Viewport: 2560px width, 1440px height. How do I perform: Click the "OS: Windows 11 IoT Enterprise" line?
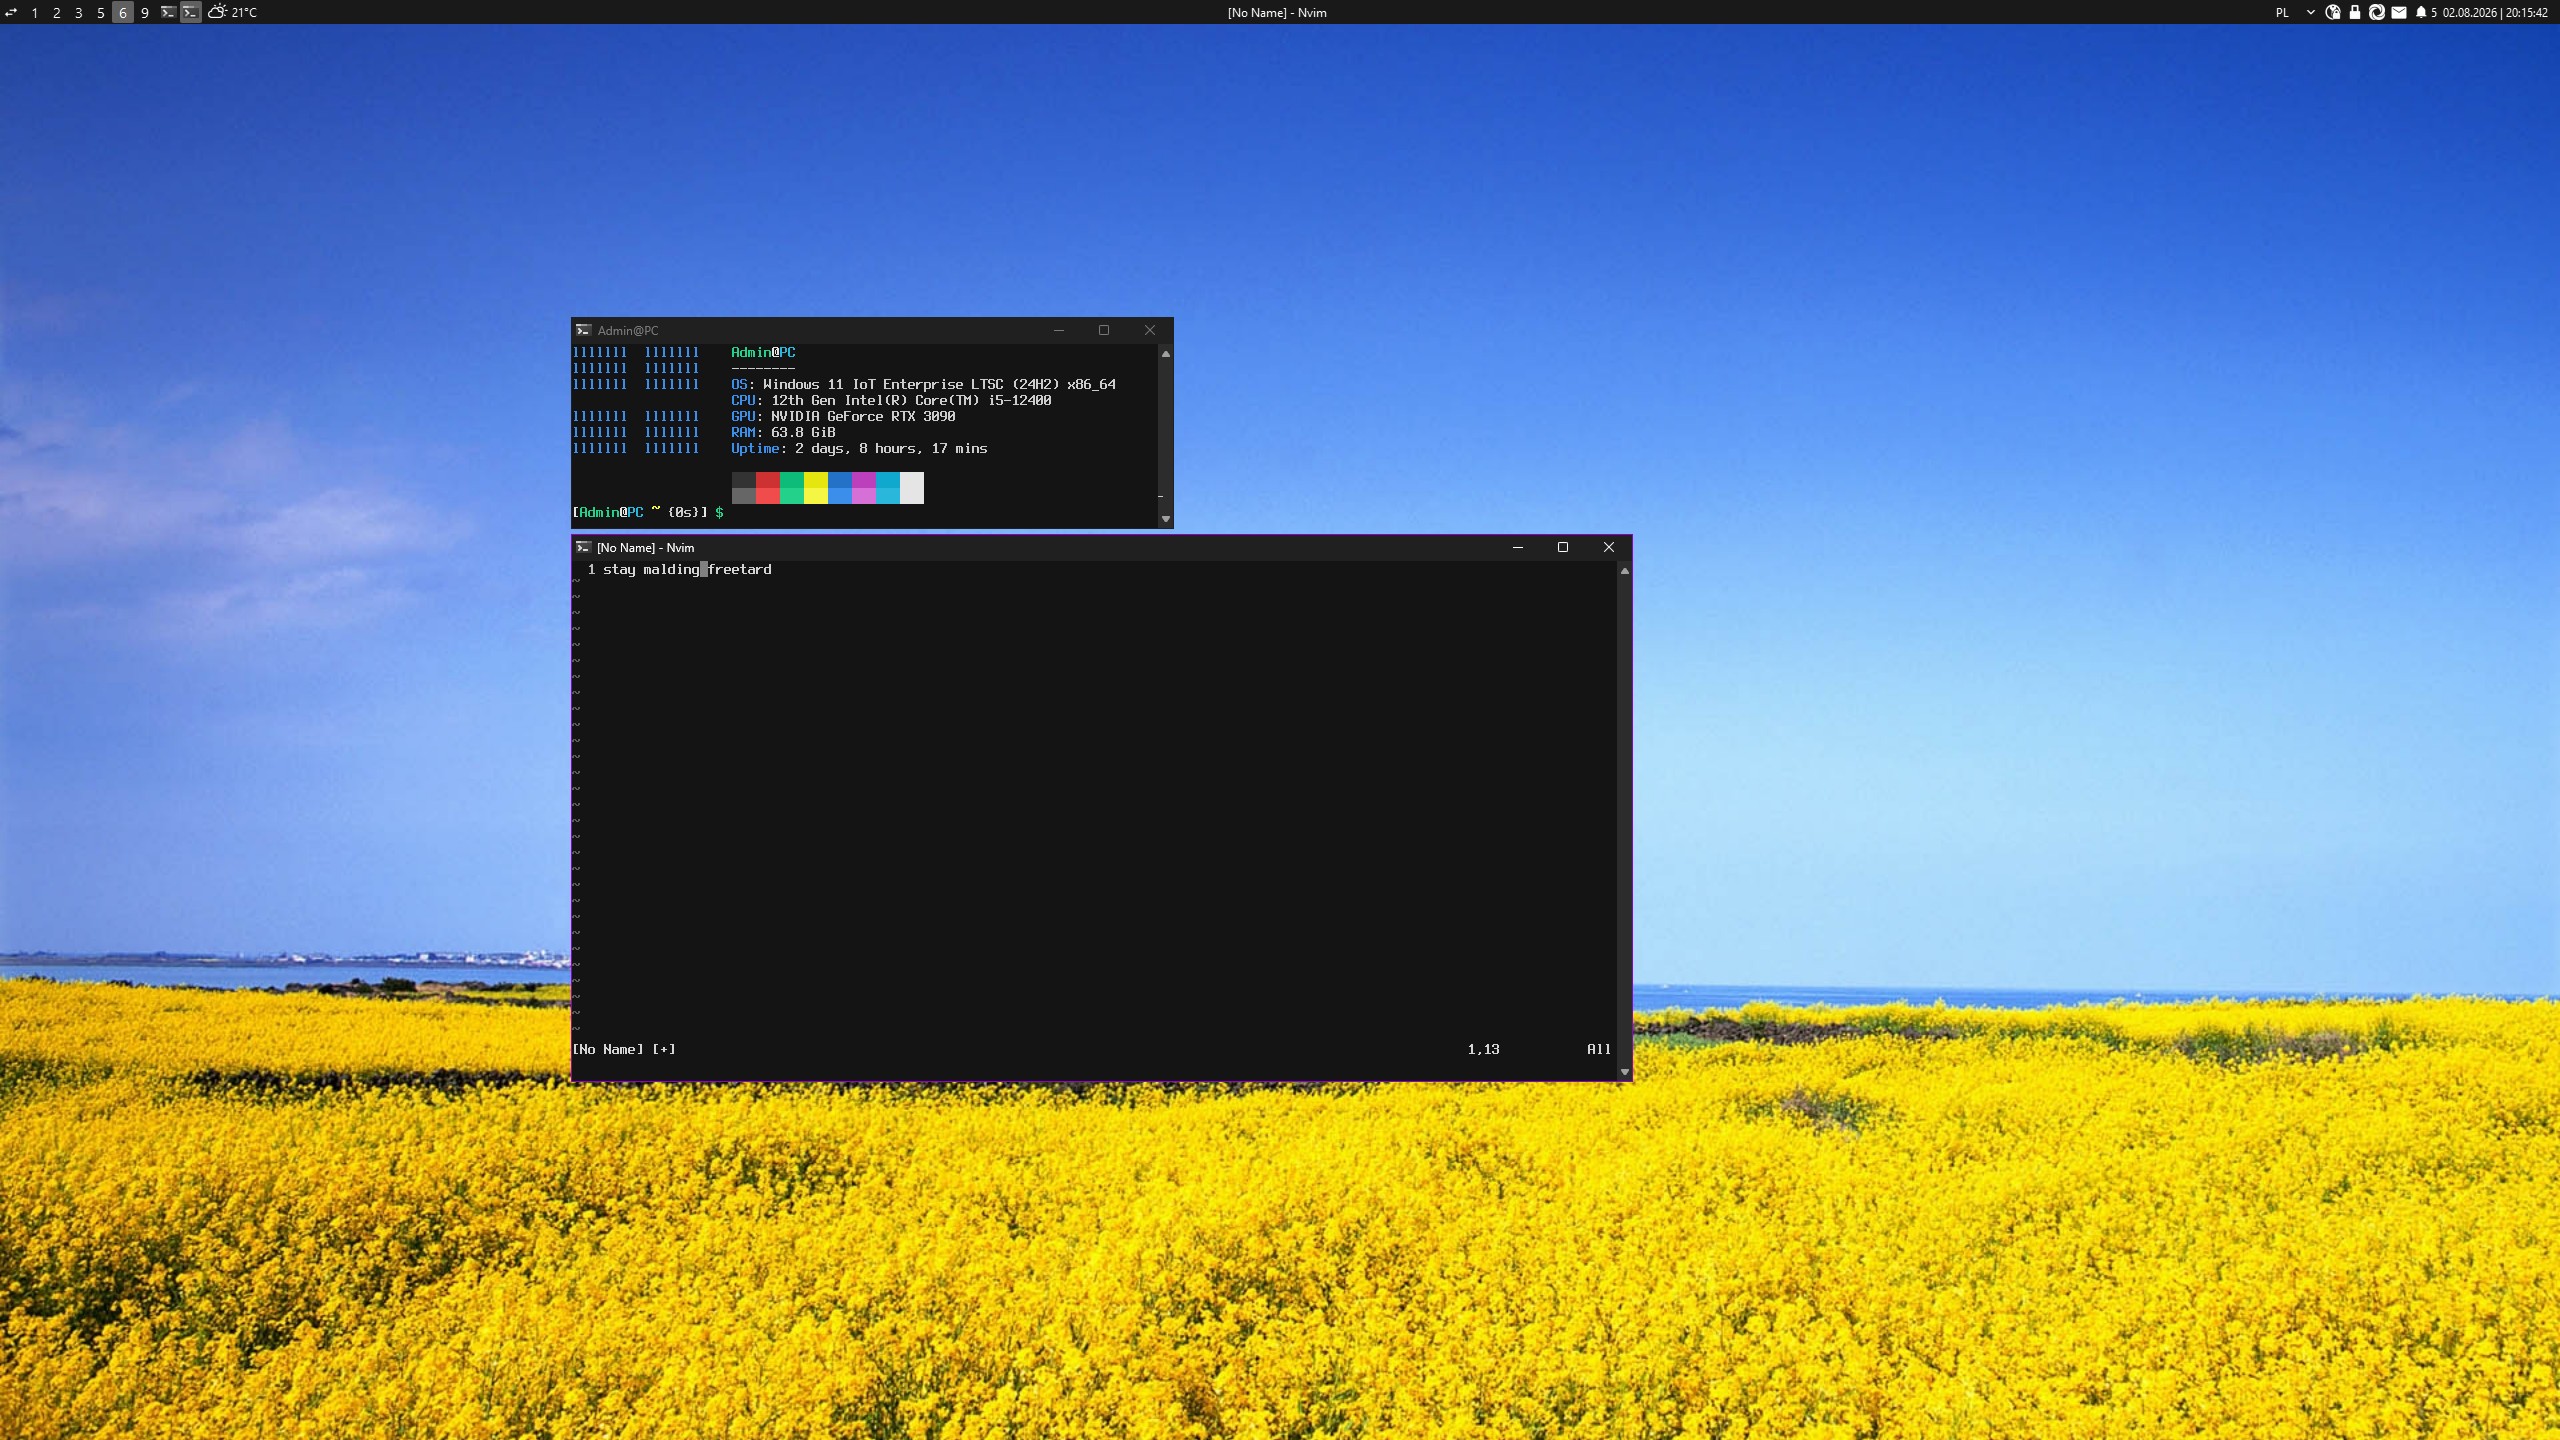[x=923, y=384]
